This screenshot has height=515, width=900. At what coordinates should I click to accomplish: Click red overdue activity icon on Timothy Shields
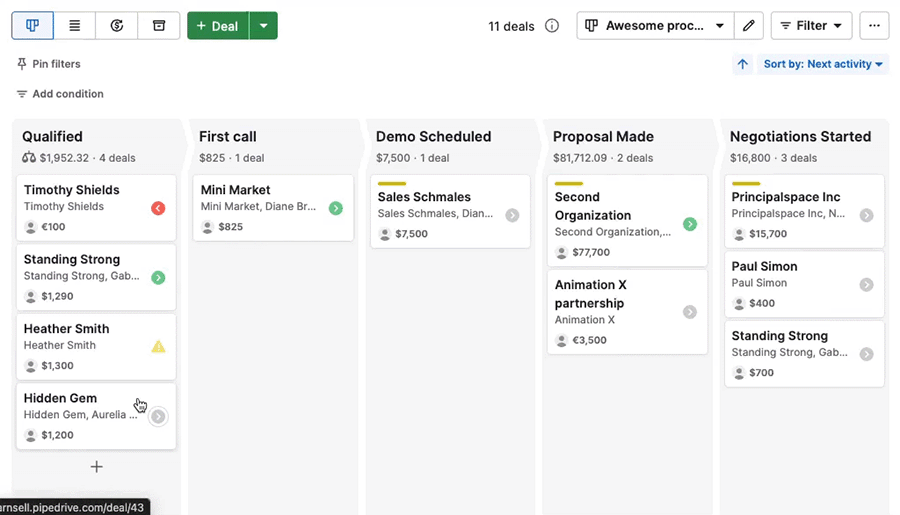[158, 208]
